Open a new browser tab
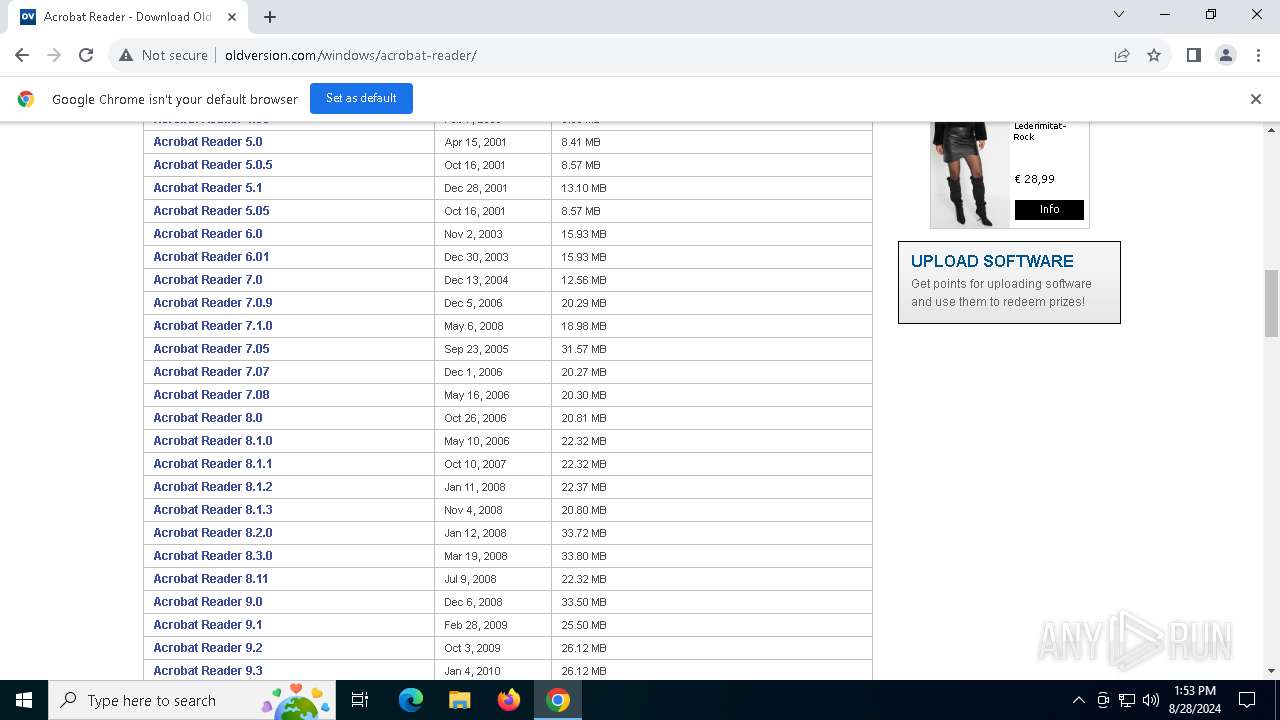This screenshot has height=720, width=1280. coord(270,17)
